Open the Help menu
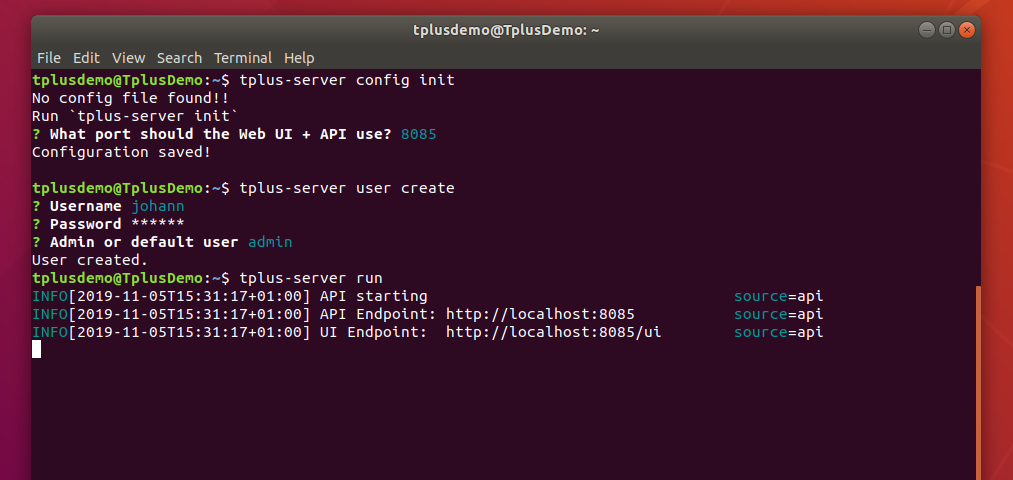 [299, 57]
